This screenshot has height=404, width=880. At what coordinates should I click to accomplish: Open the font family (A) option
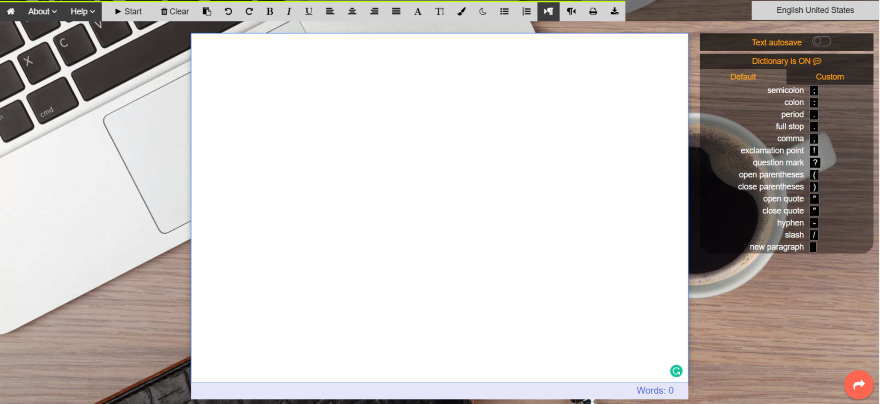click(x=418, y=11)
